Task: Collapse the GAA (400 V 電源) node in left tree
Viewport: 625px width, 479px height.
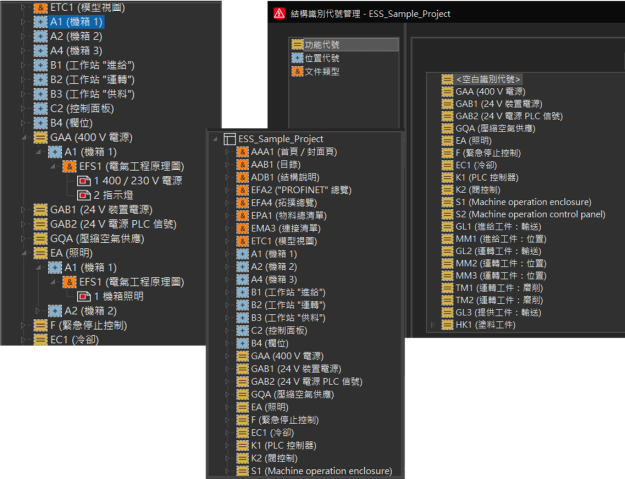Action: pos(25,137)
